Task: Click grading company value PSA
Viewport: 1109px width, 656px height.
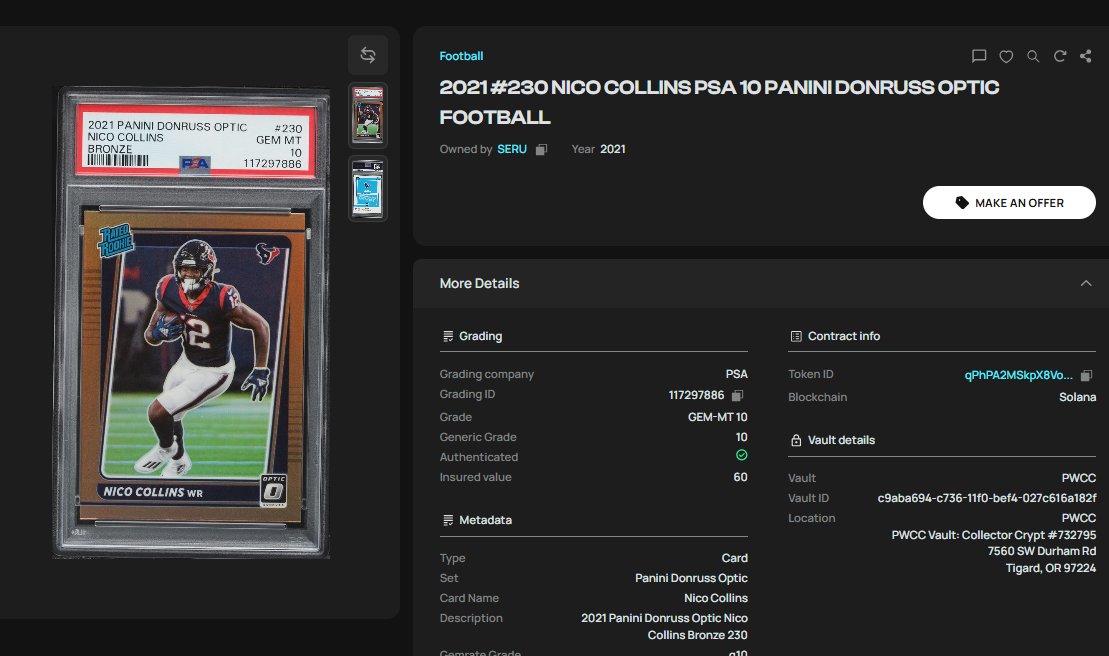Action: coord(736,374)
